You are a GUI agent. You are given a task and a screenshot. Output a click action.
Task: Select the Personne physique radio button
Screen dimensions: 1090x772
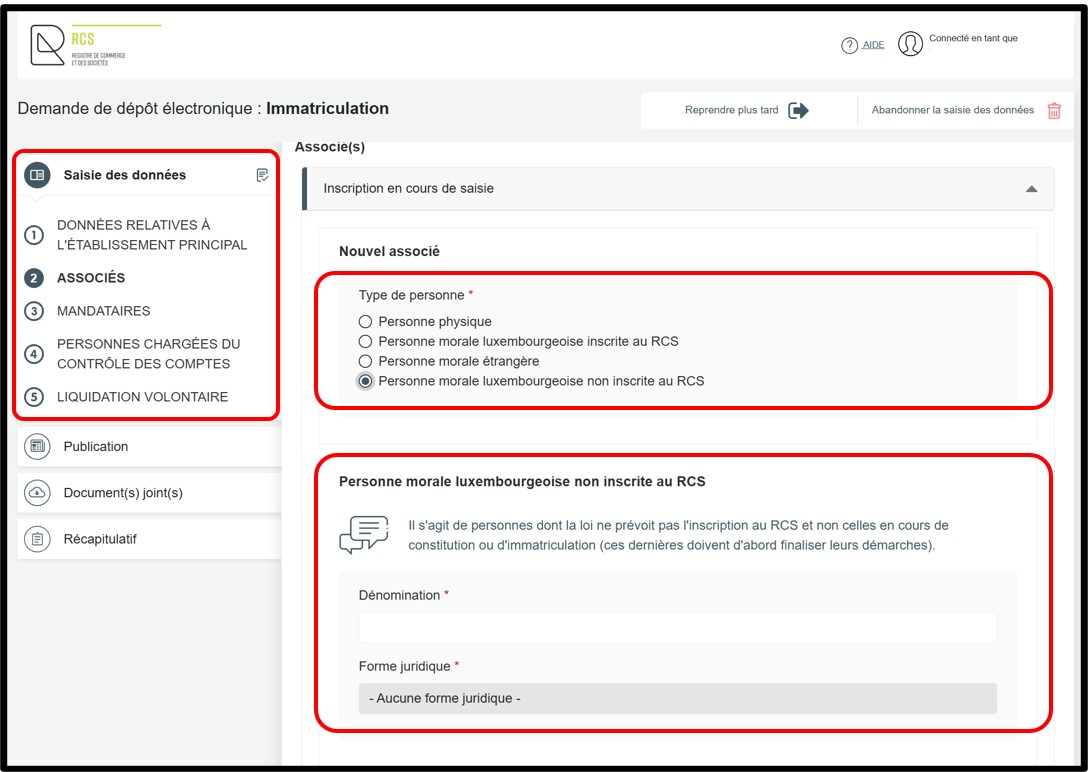tap(365, 322)
